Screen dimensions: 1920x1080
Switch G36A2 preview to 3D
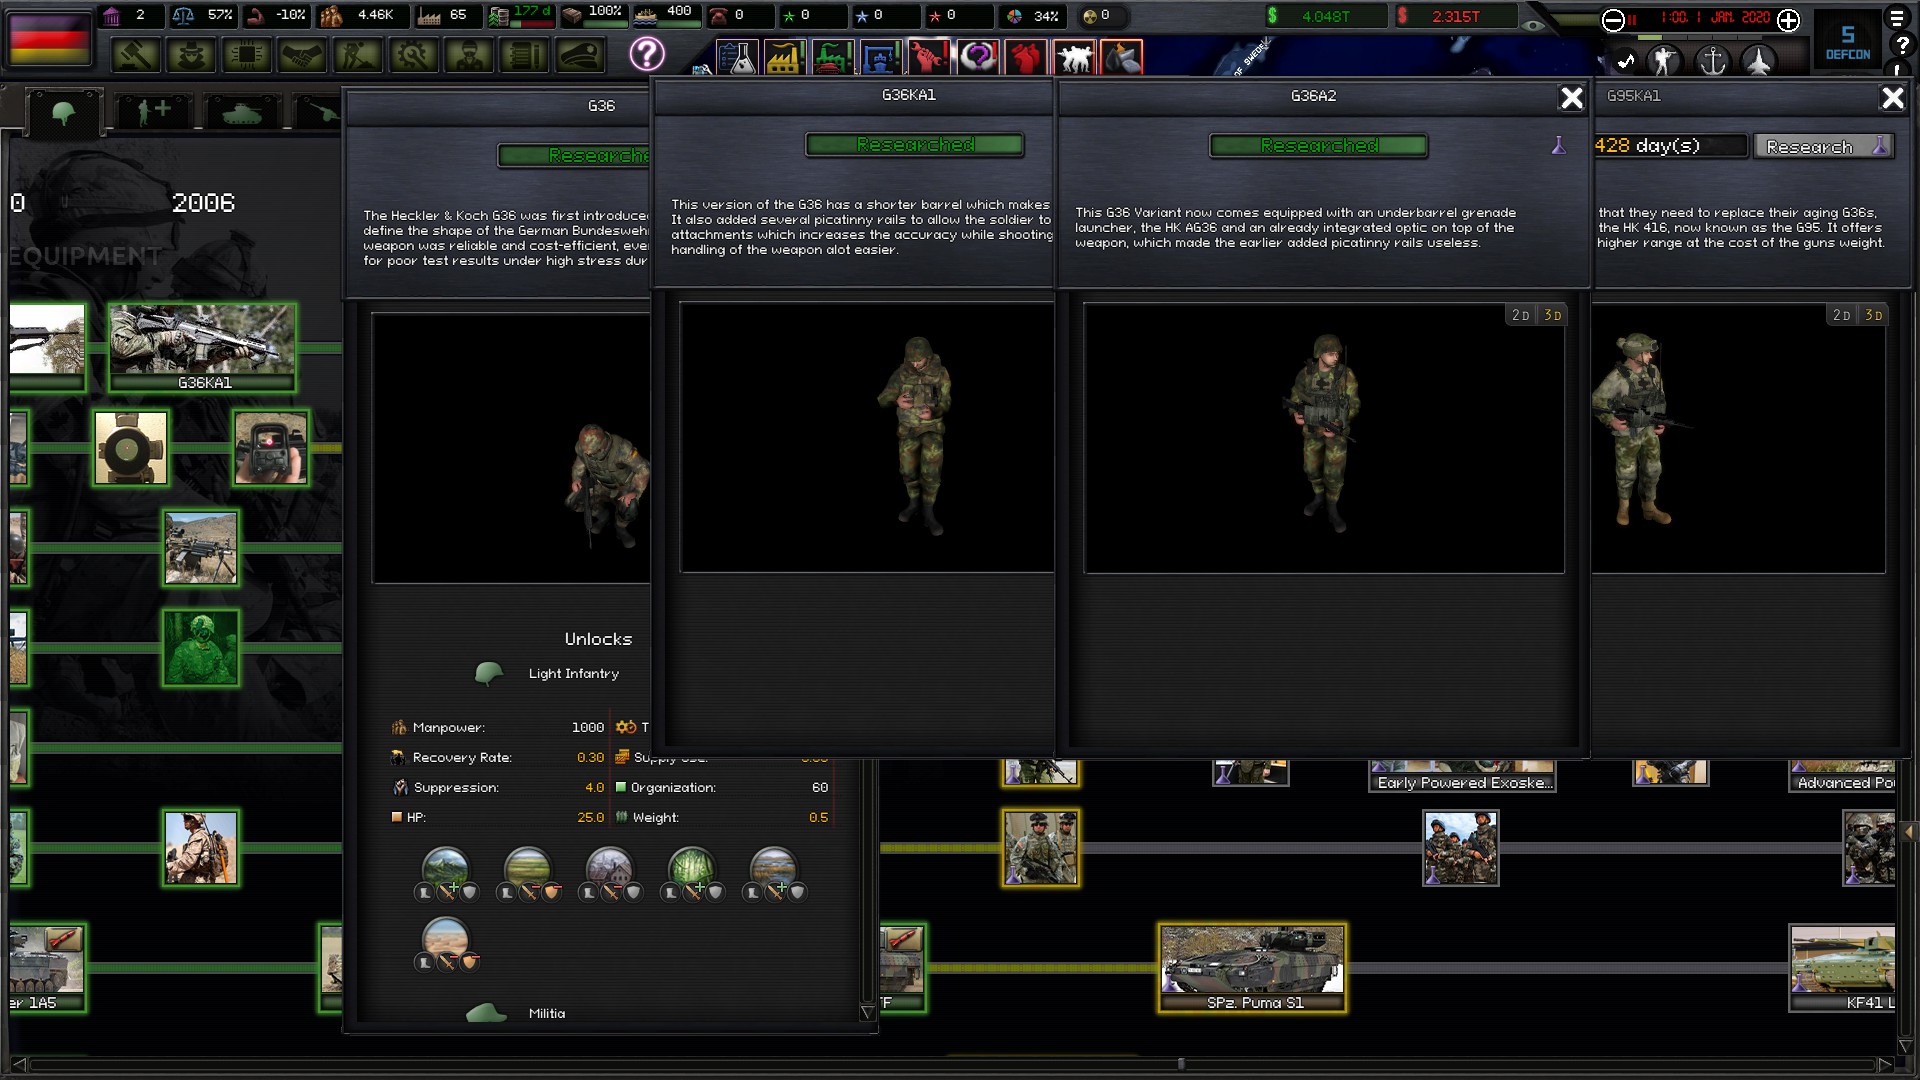point(1552,315)
